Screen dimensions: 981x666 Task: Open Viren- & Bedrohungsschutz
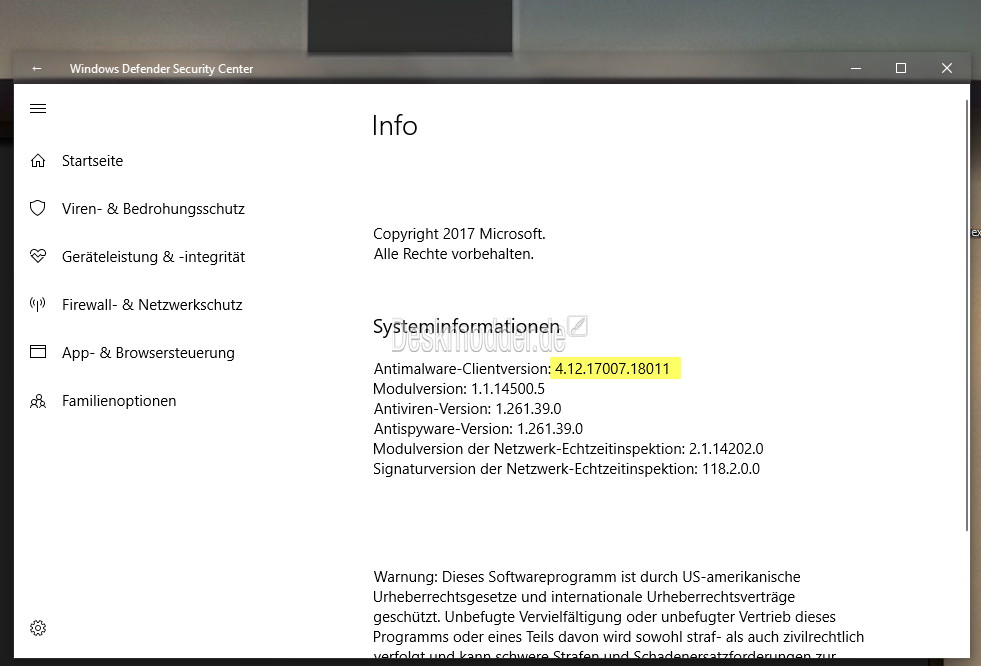click(153, 209)
